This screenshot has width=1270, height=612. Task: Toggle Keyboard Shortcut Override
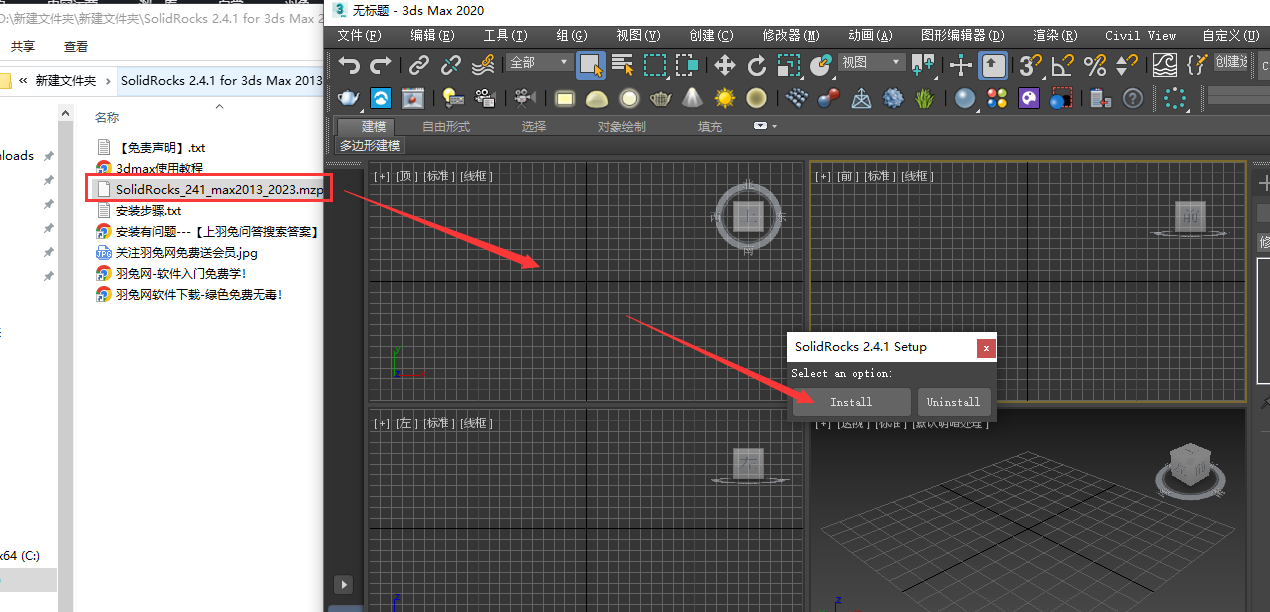tap(993, 66)
